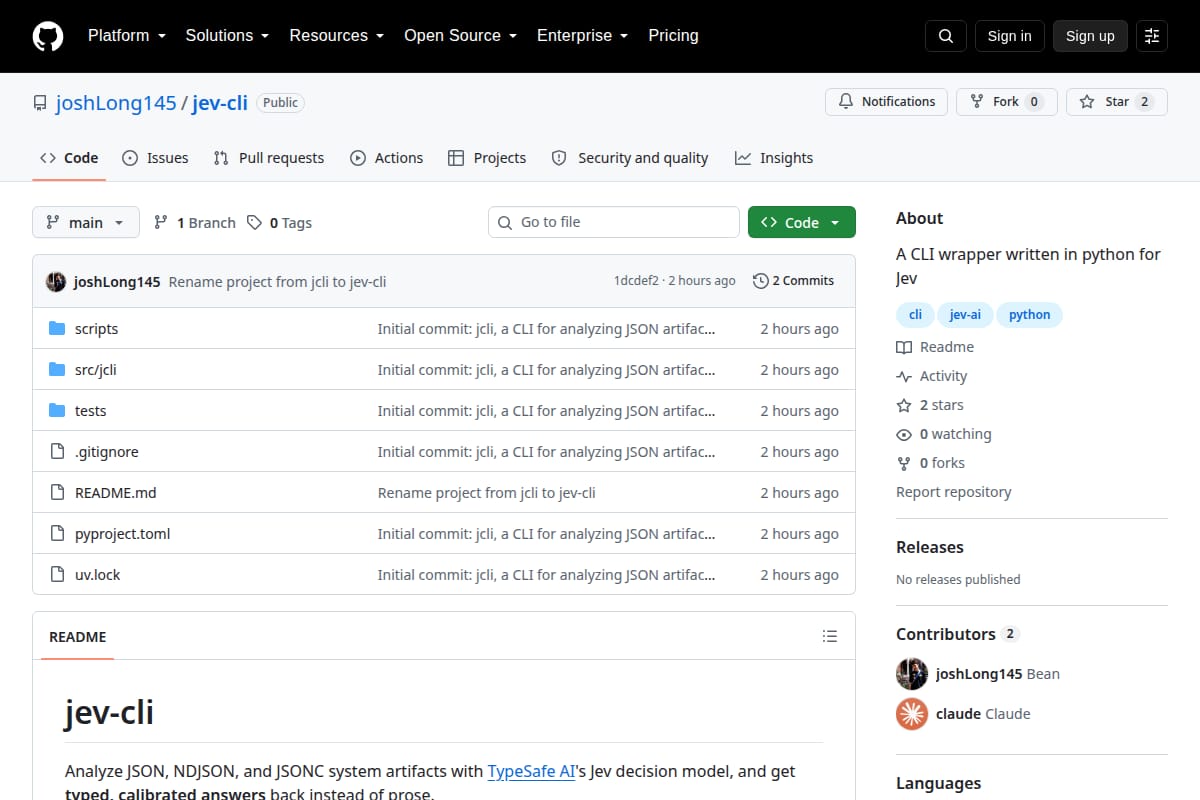Image resolution: width=1200 pixels, height=800 pixels.
Task: Click the pyproject.toml file icon
Action: [x=57, y=534]
